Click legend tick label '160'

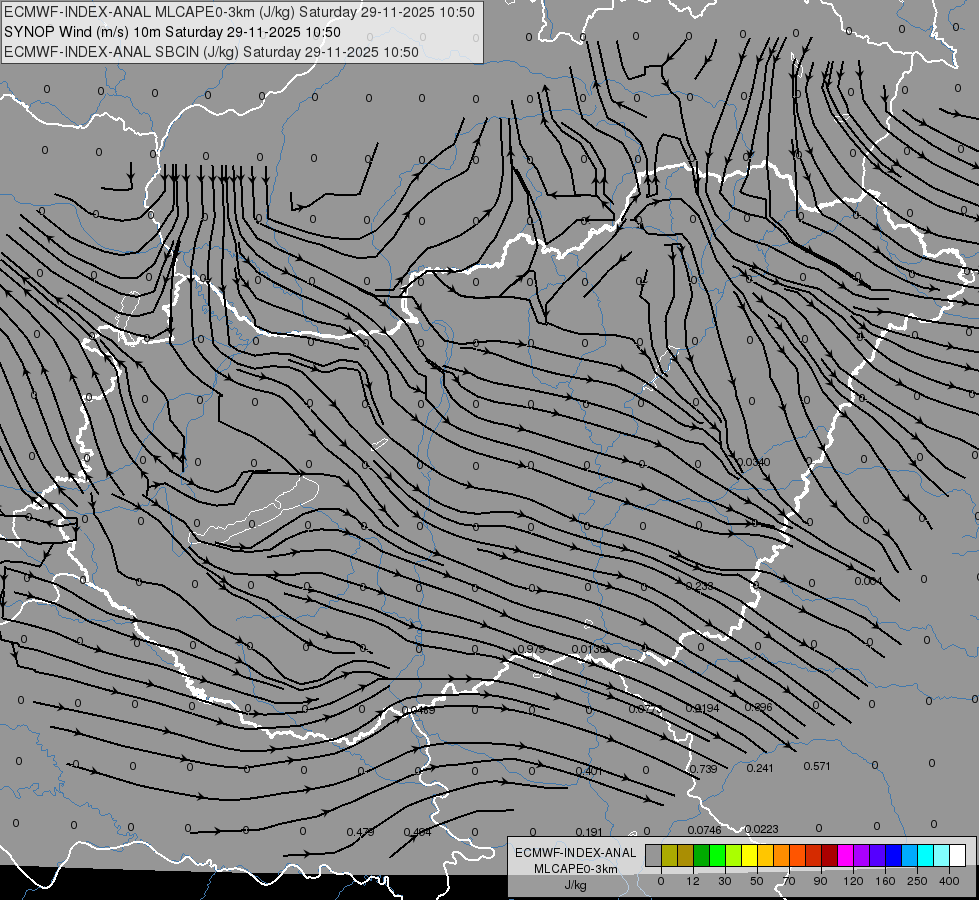[885, 881]
